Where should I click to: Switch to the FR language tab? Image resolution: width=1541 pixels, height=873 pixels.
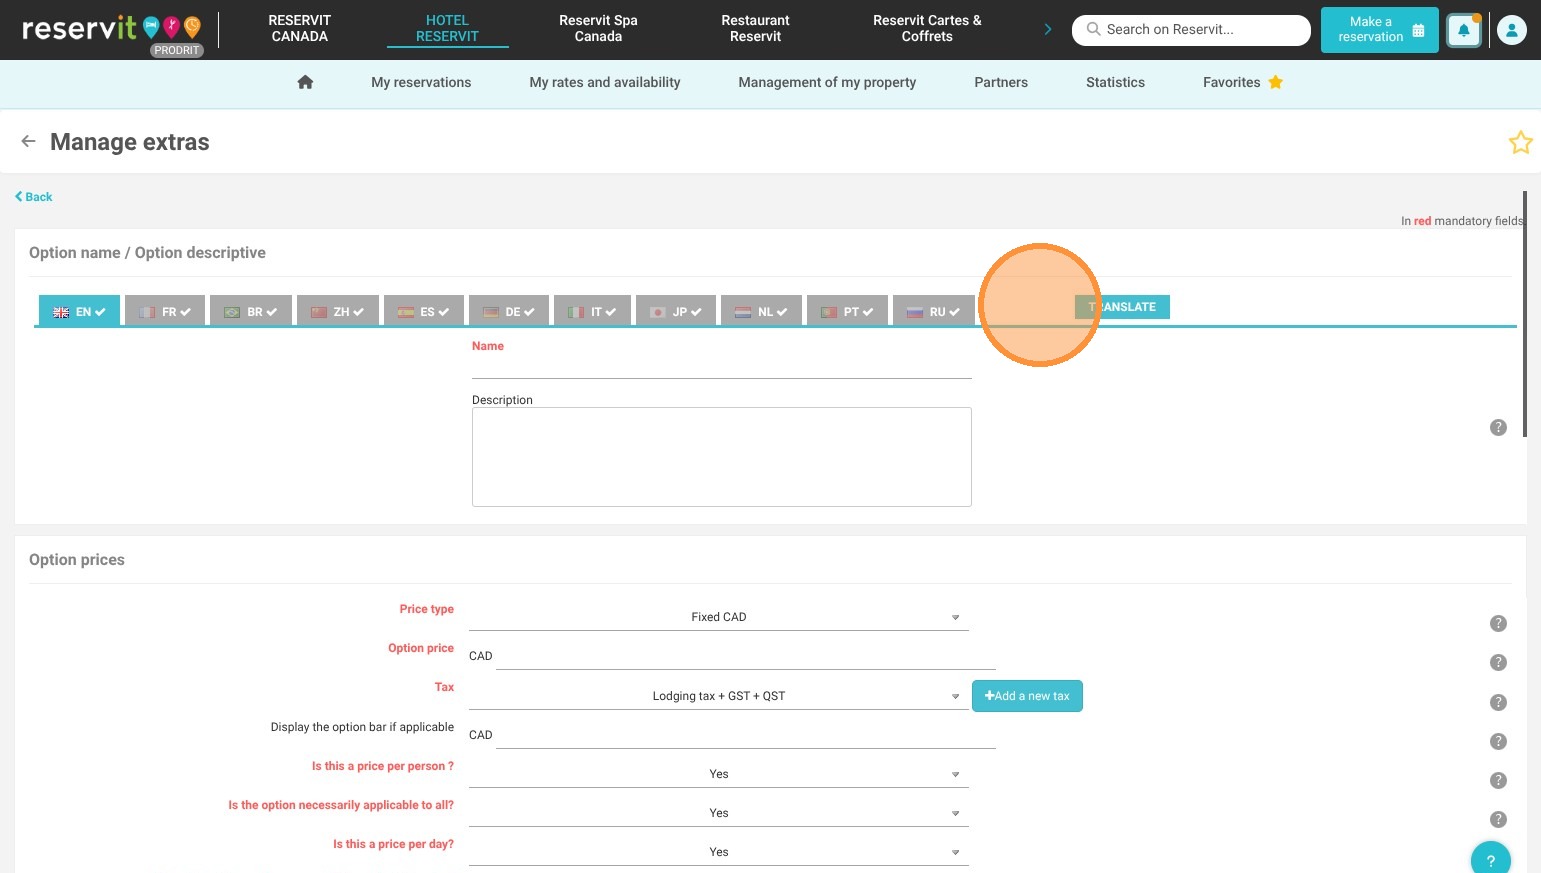point(165,311)
